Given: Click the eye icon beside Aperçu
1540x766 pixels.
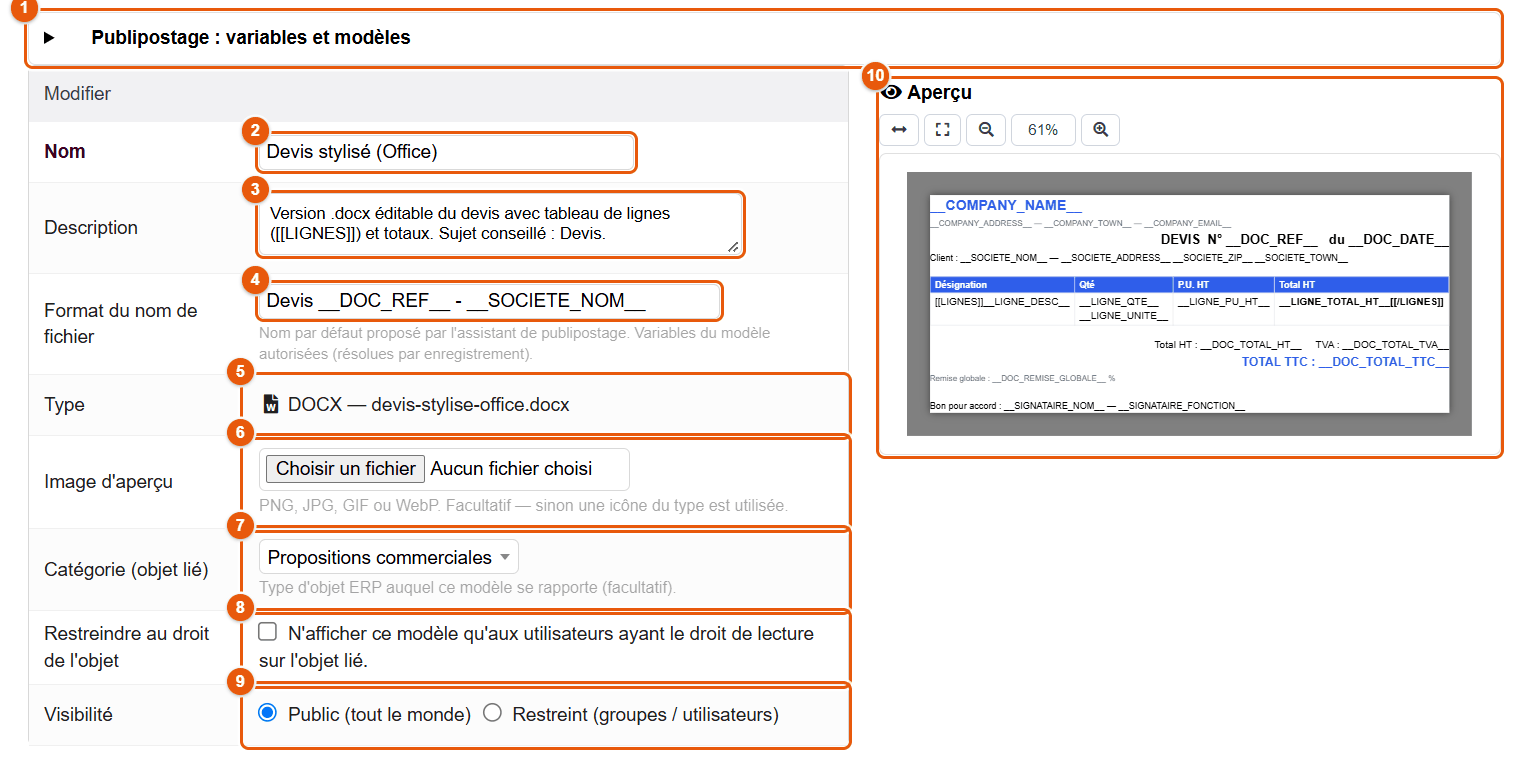Looking at the screenshot, I should pos(891,93).
